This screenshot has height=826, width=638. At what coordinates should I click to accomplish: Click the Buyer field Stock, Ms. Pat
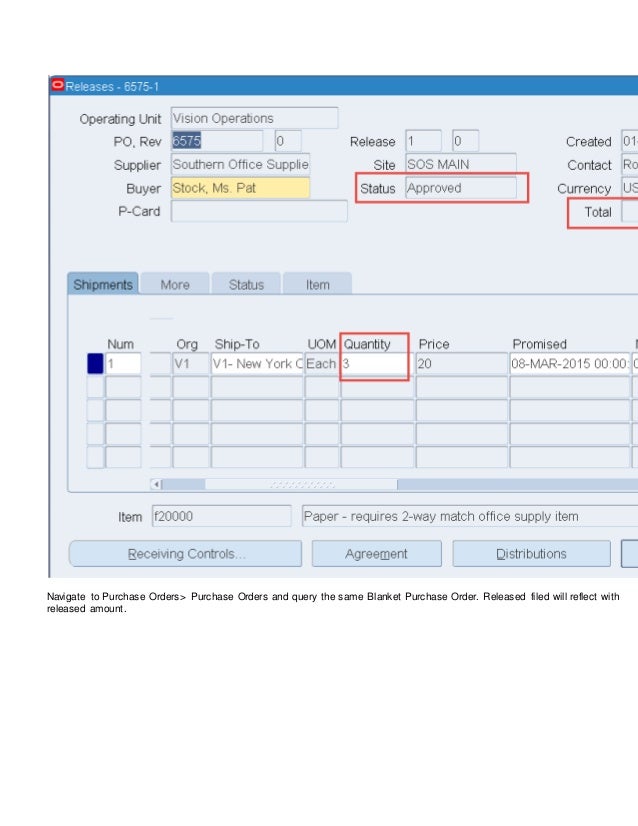pos(240,188)
